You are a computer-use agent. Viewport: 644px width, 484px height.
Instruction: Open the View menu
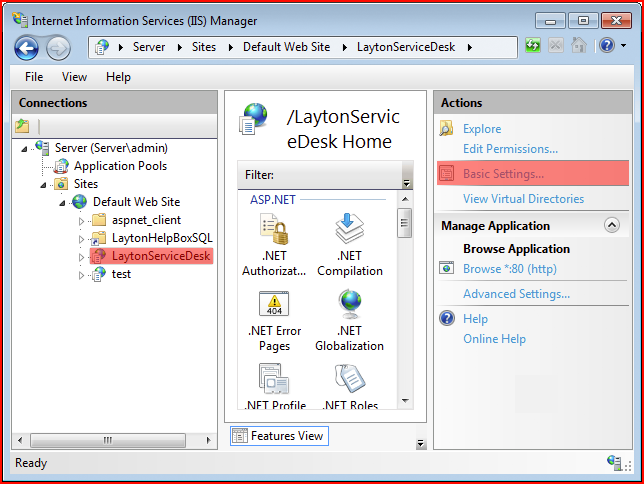[x=74, y=77]
